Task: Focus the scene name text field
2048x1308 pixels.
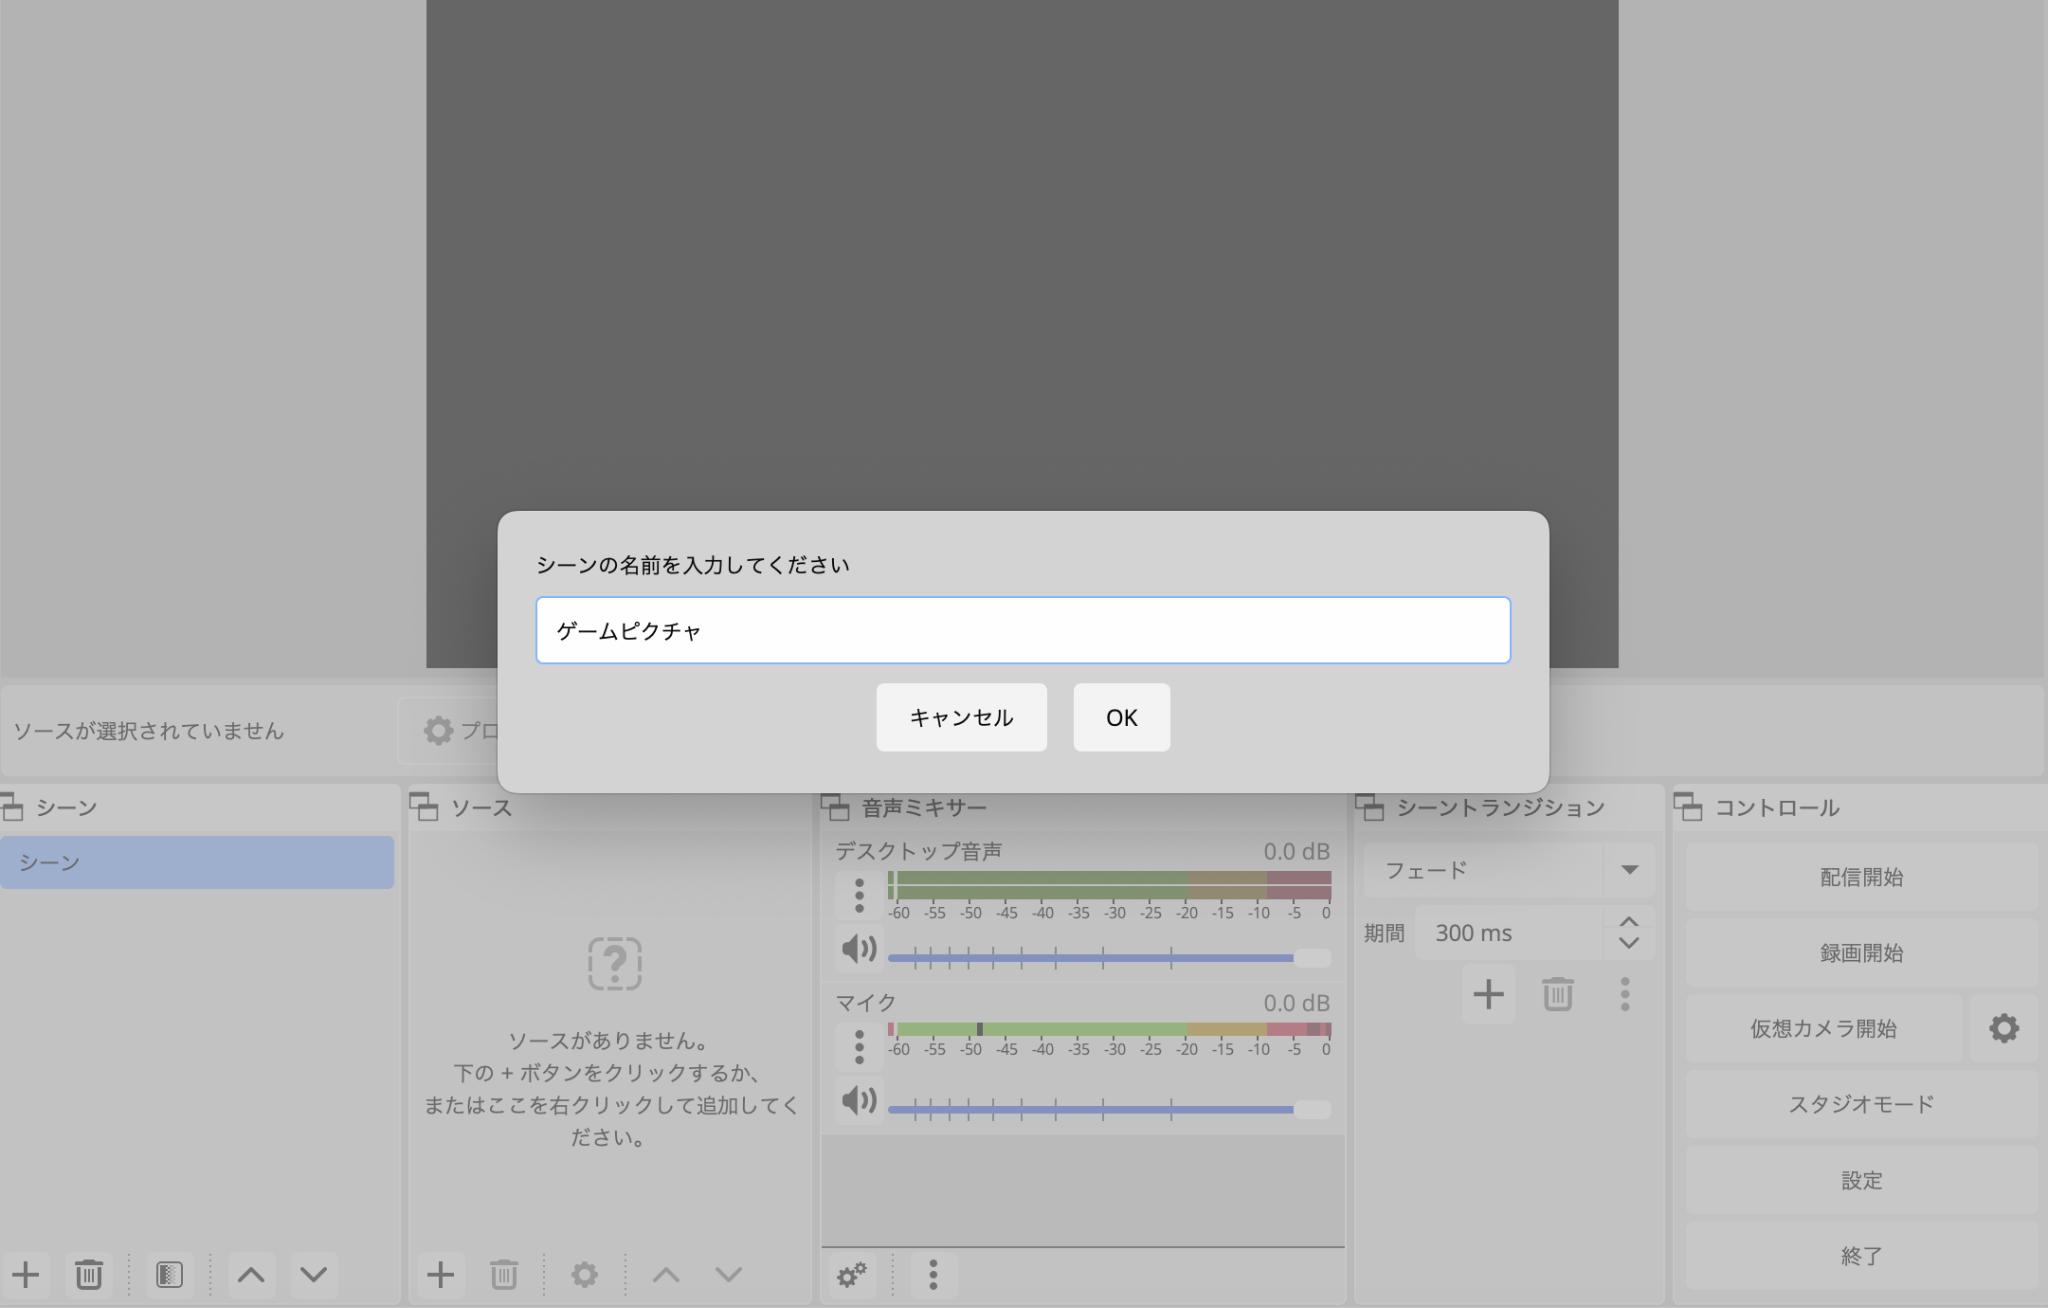Action: [1023, 630]
